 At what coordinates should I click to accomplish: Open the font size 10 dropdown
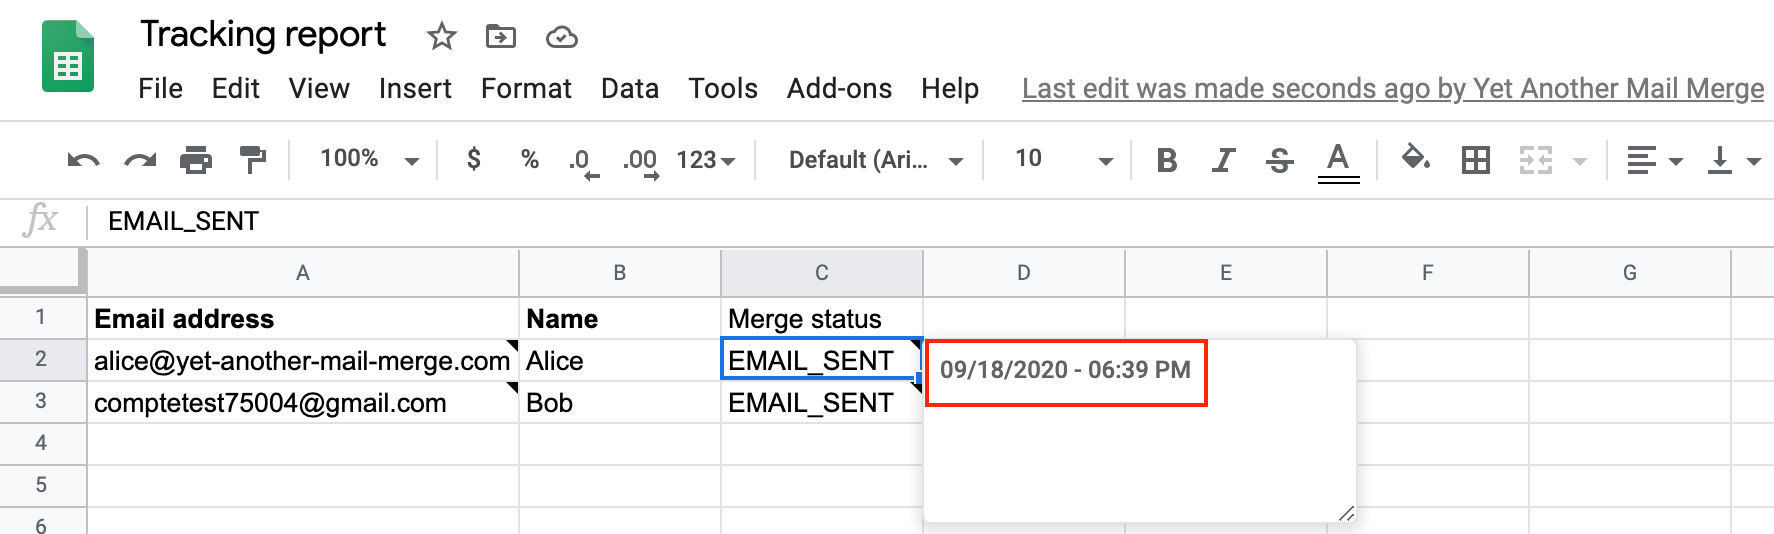(1063, 160)
